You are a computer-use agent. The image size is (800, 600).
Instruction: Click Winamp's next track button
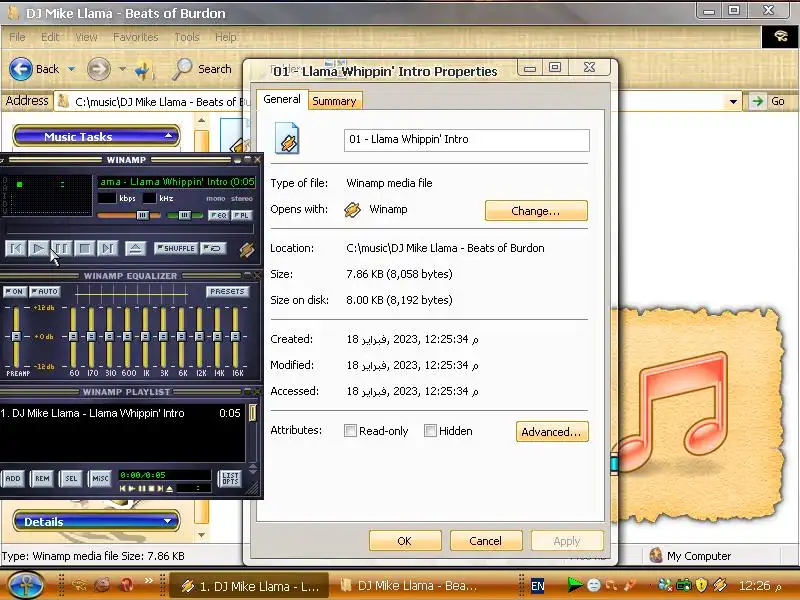pyautogui.click(x=107, y=248)
